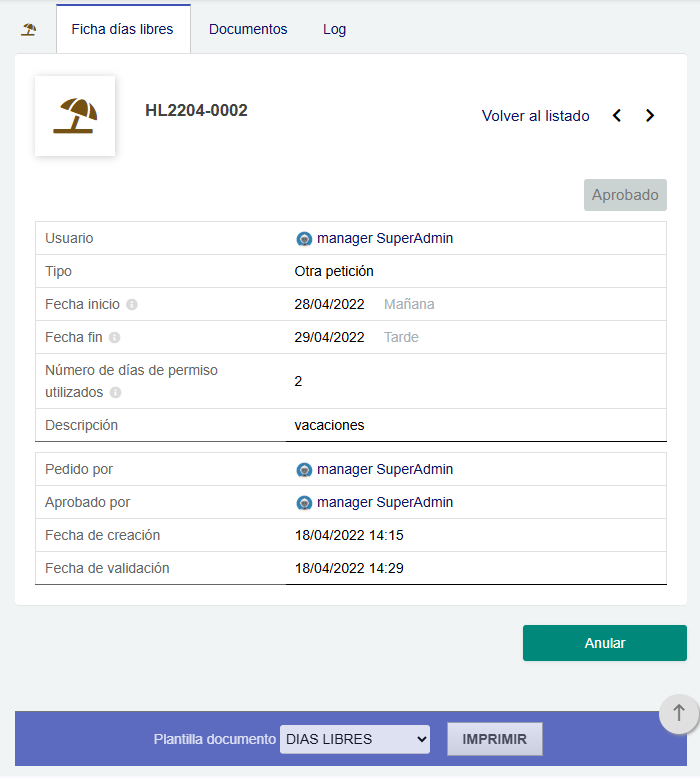Click the Fecha de validación label
The image size is (700, 778).
click(x=107, y=569)
